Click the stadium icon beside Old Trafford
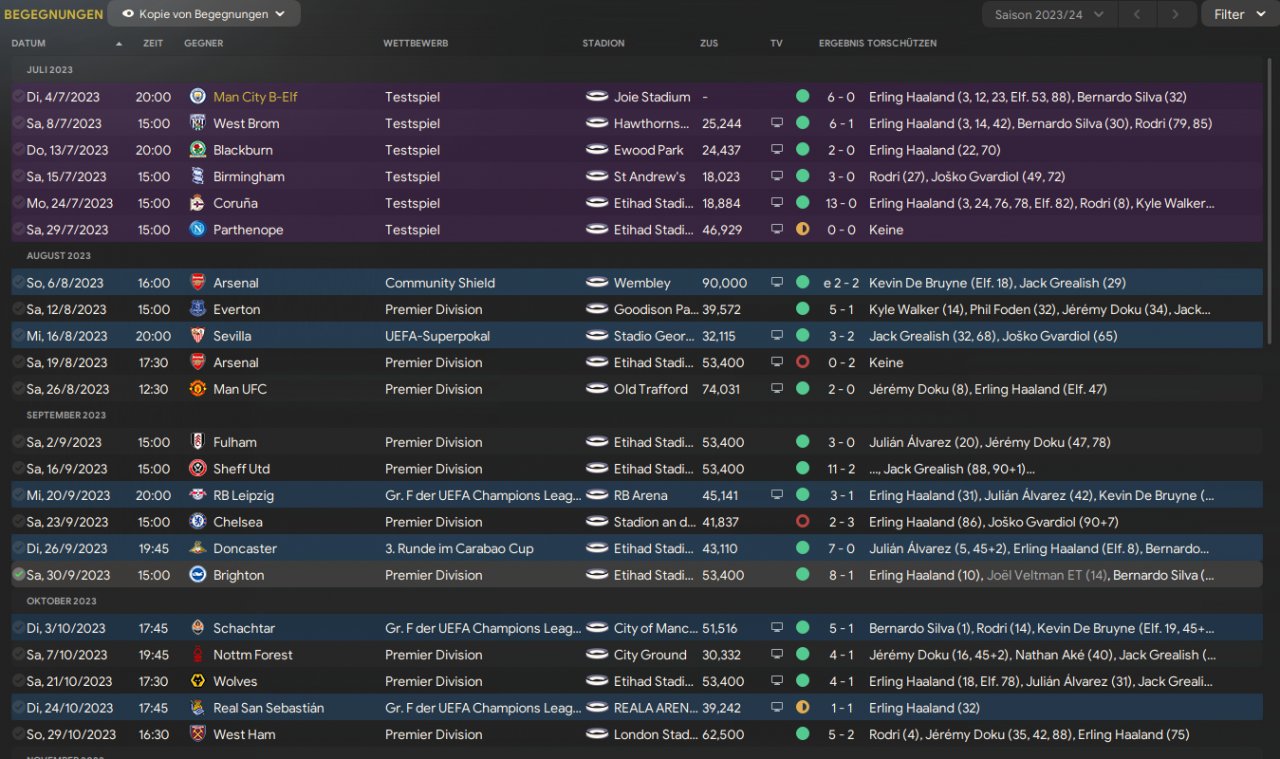 click(x=597, y=389)
